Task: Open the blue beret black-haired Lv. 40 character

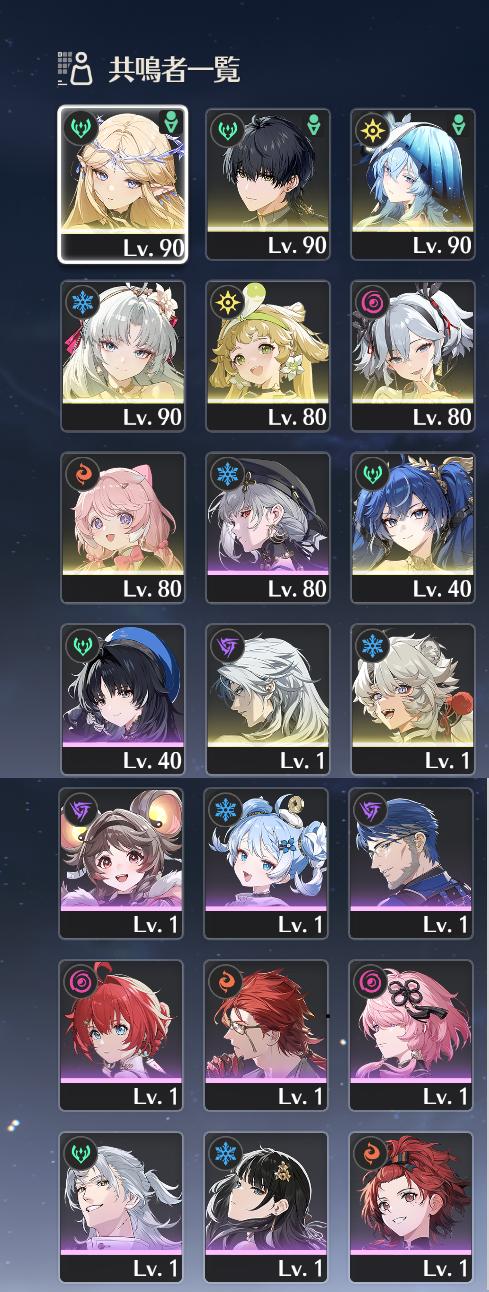Action: (x=123, y=699)
